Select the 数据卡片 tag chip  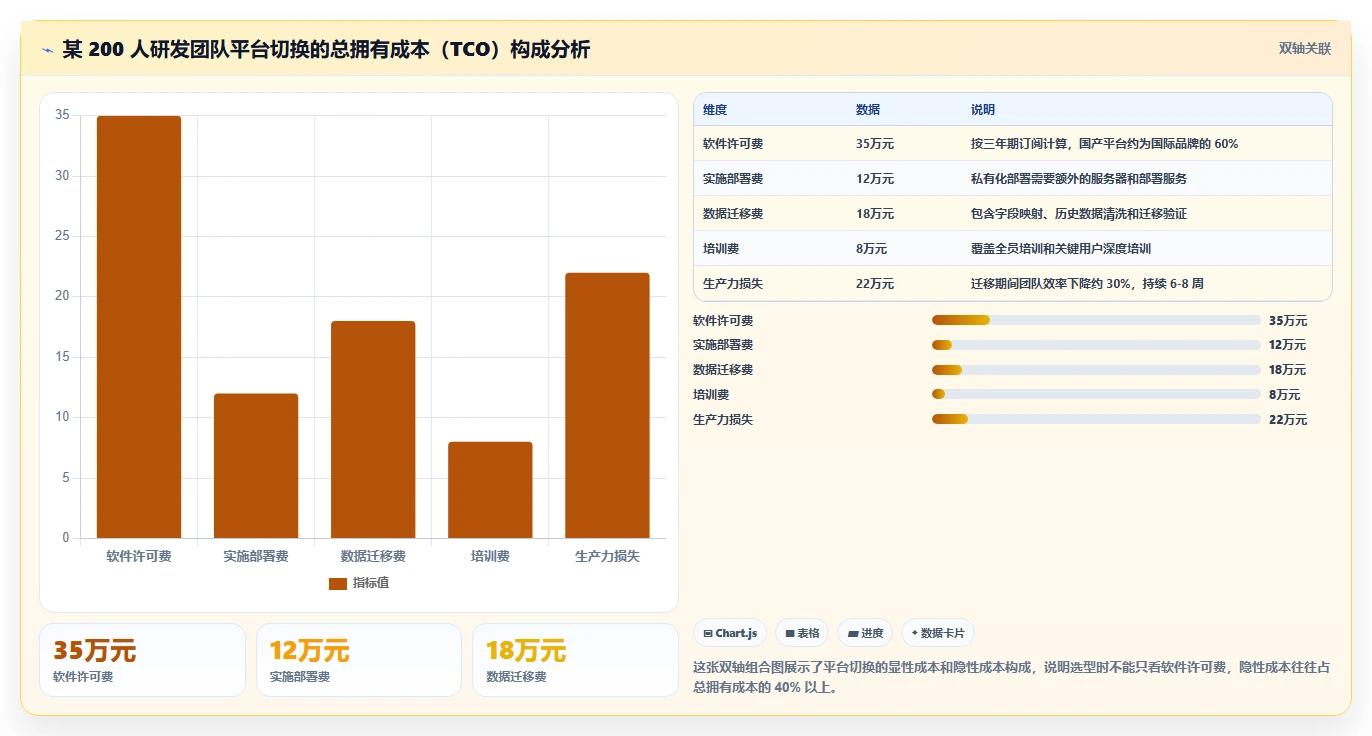coord(937,633)
